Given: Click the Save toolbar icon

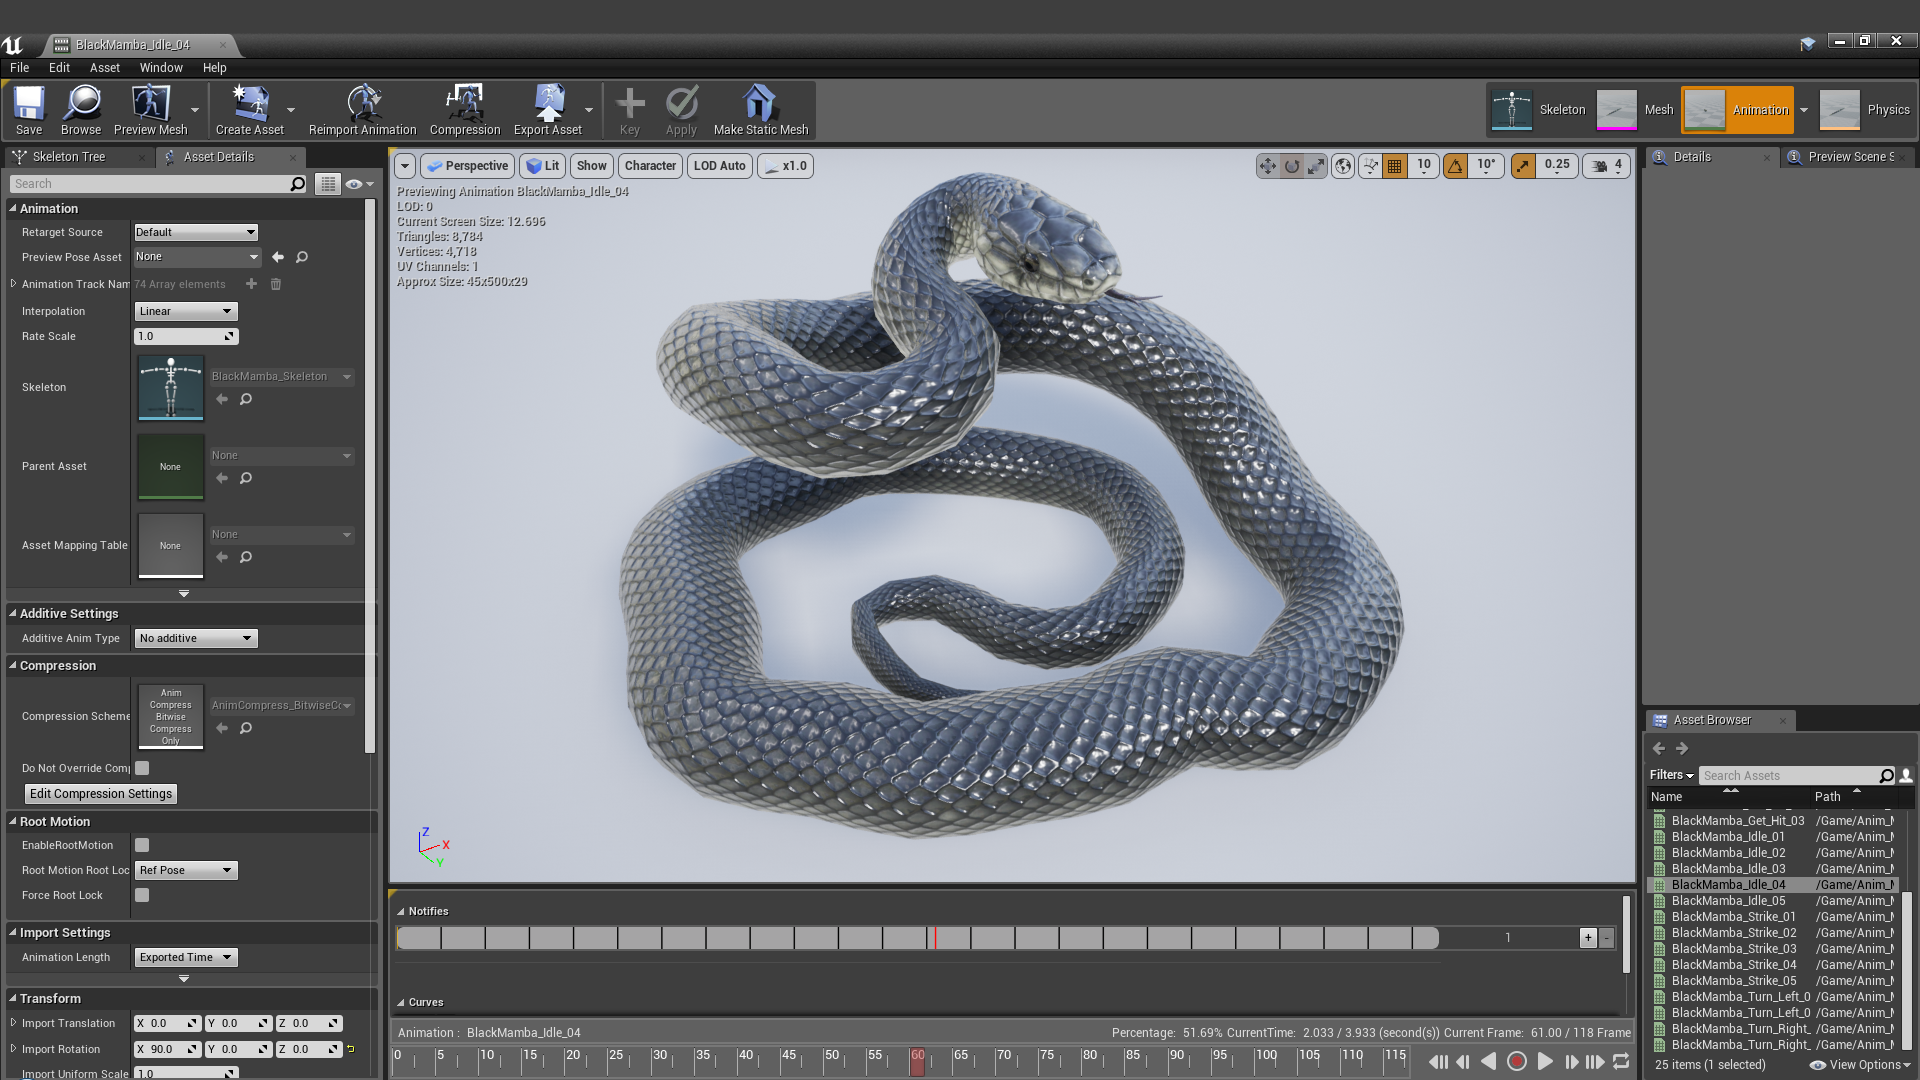Looking at the screenshot, I should [28, 104].
